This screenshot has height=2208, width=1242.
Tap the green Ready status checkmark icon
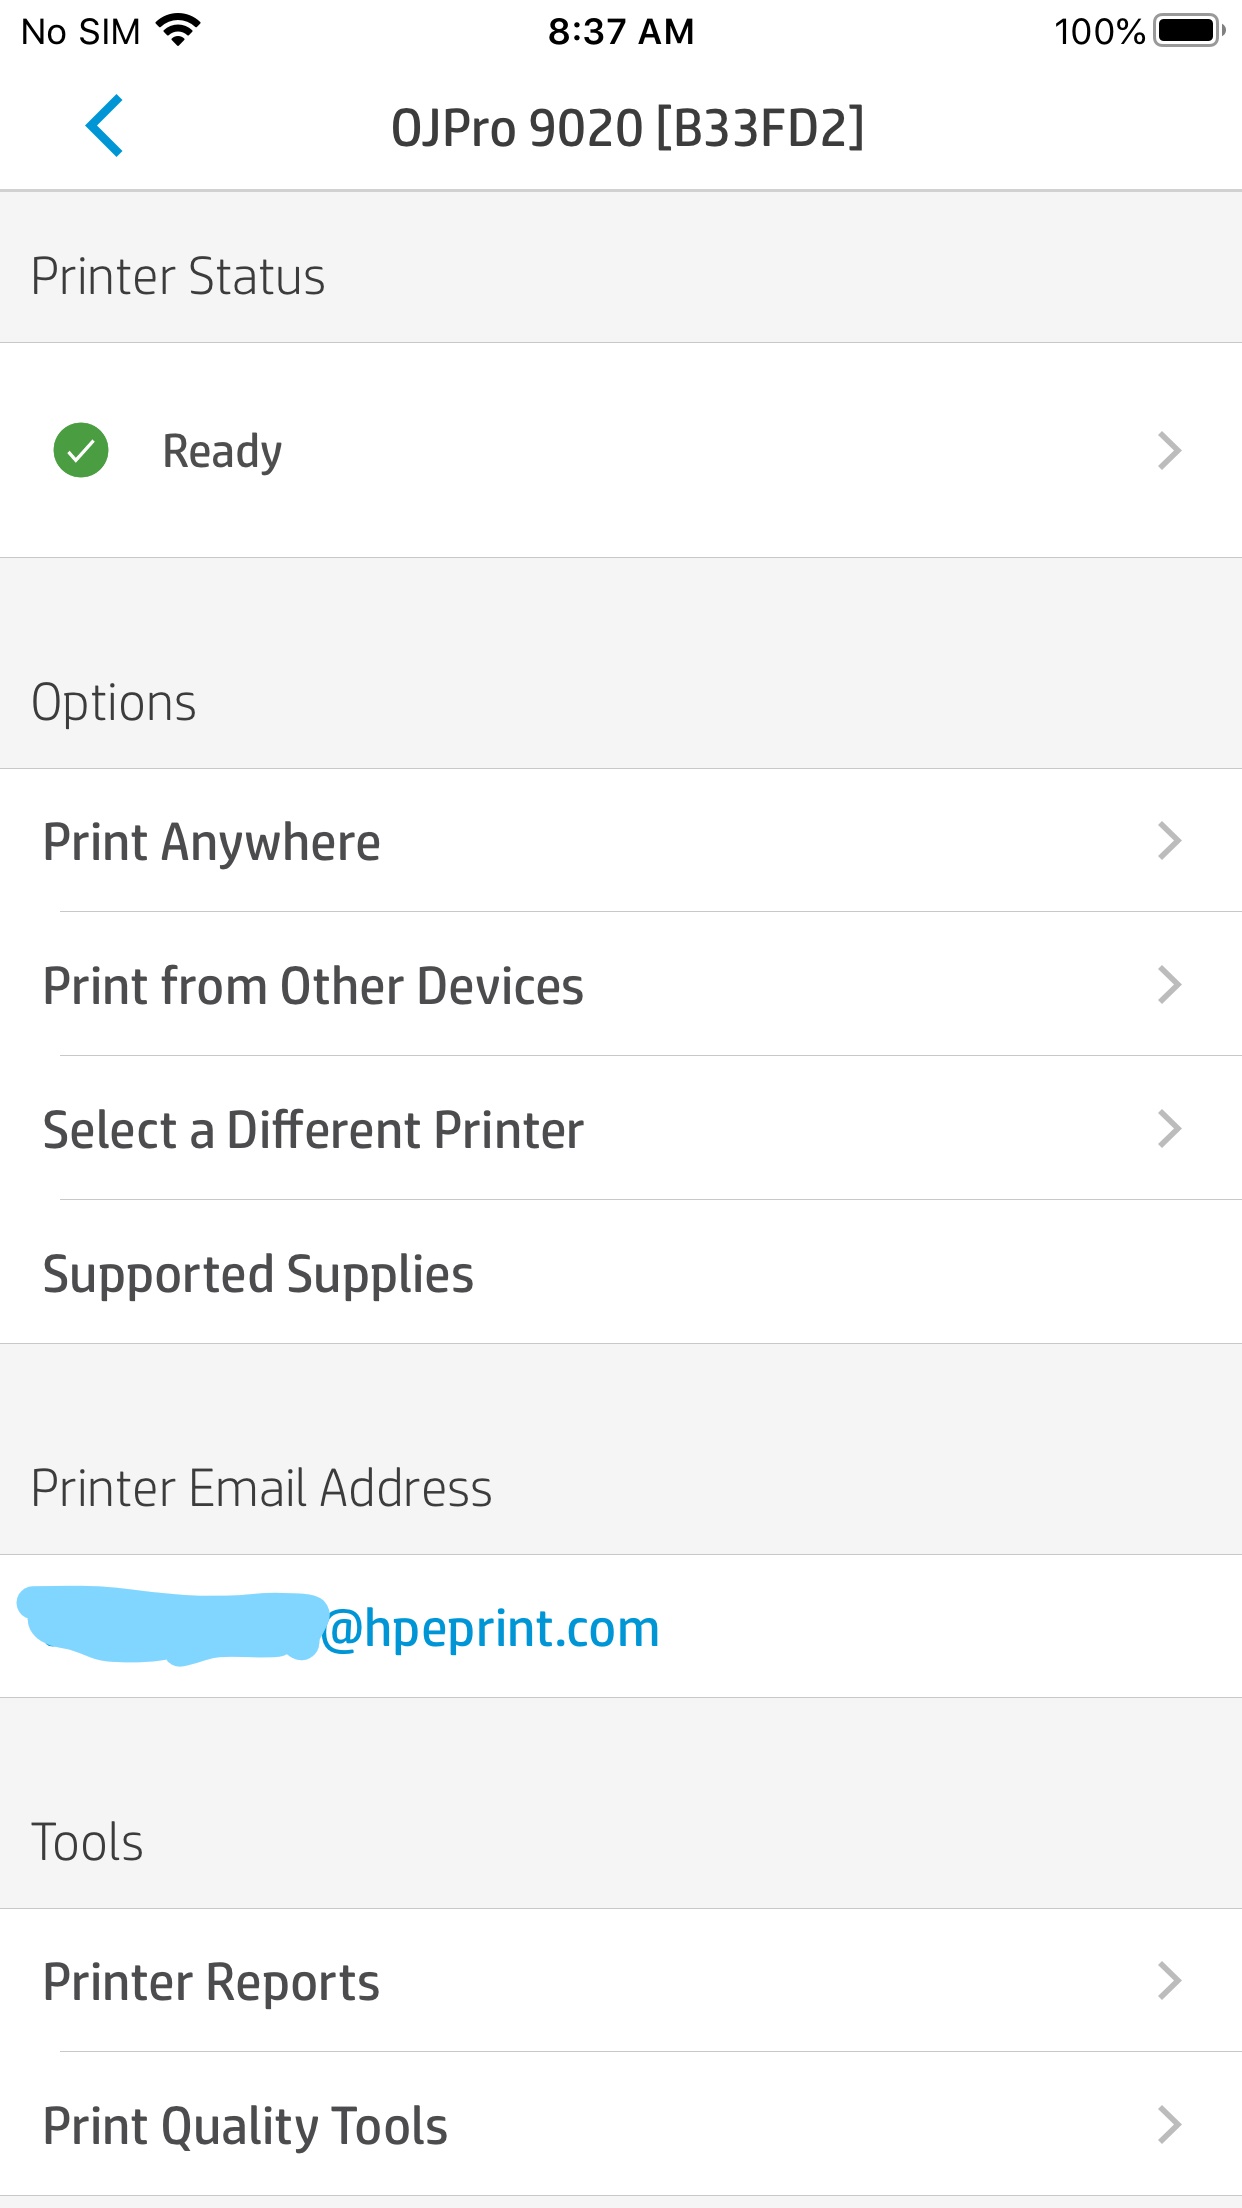point(81,450)
